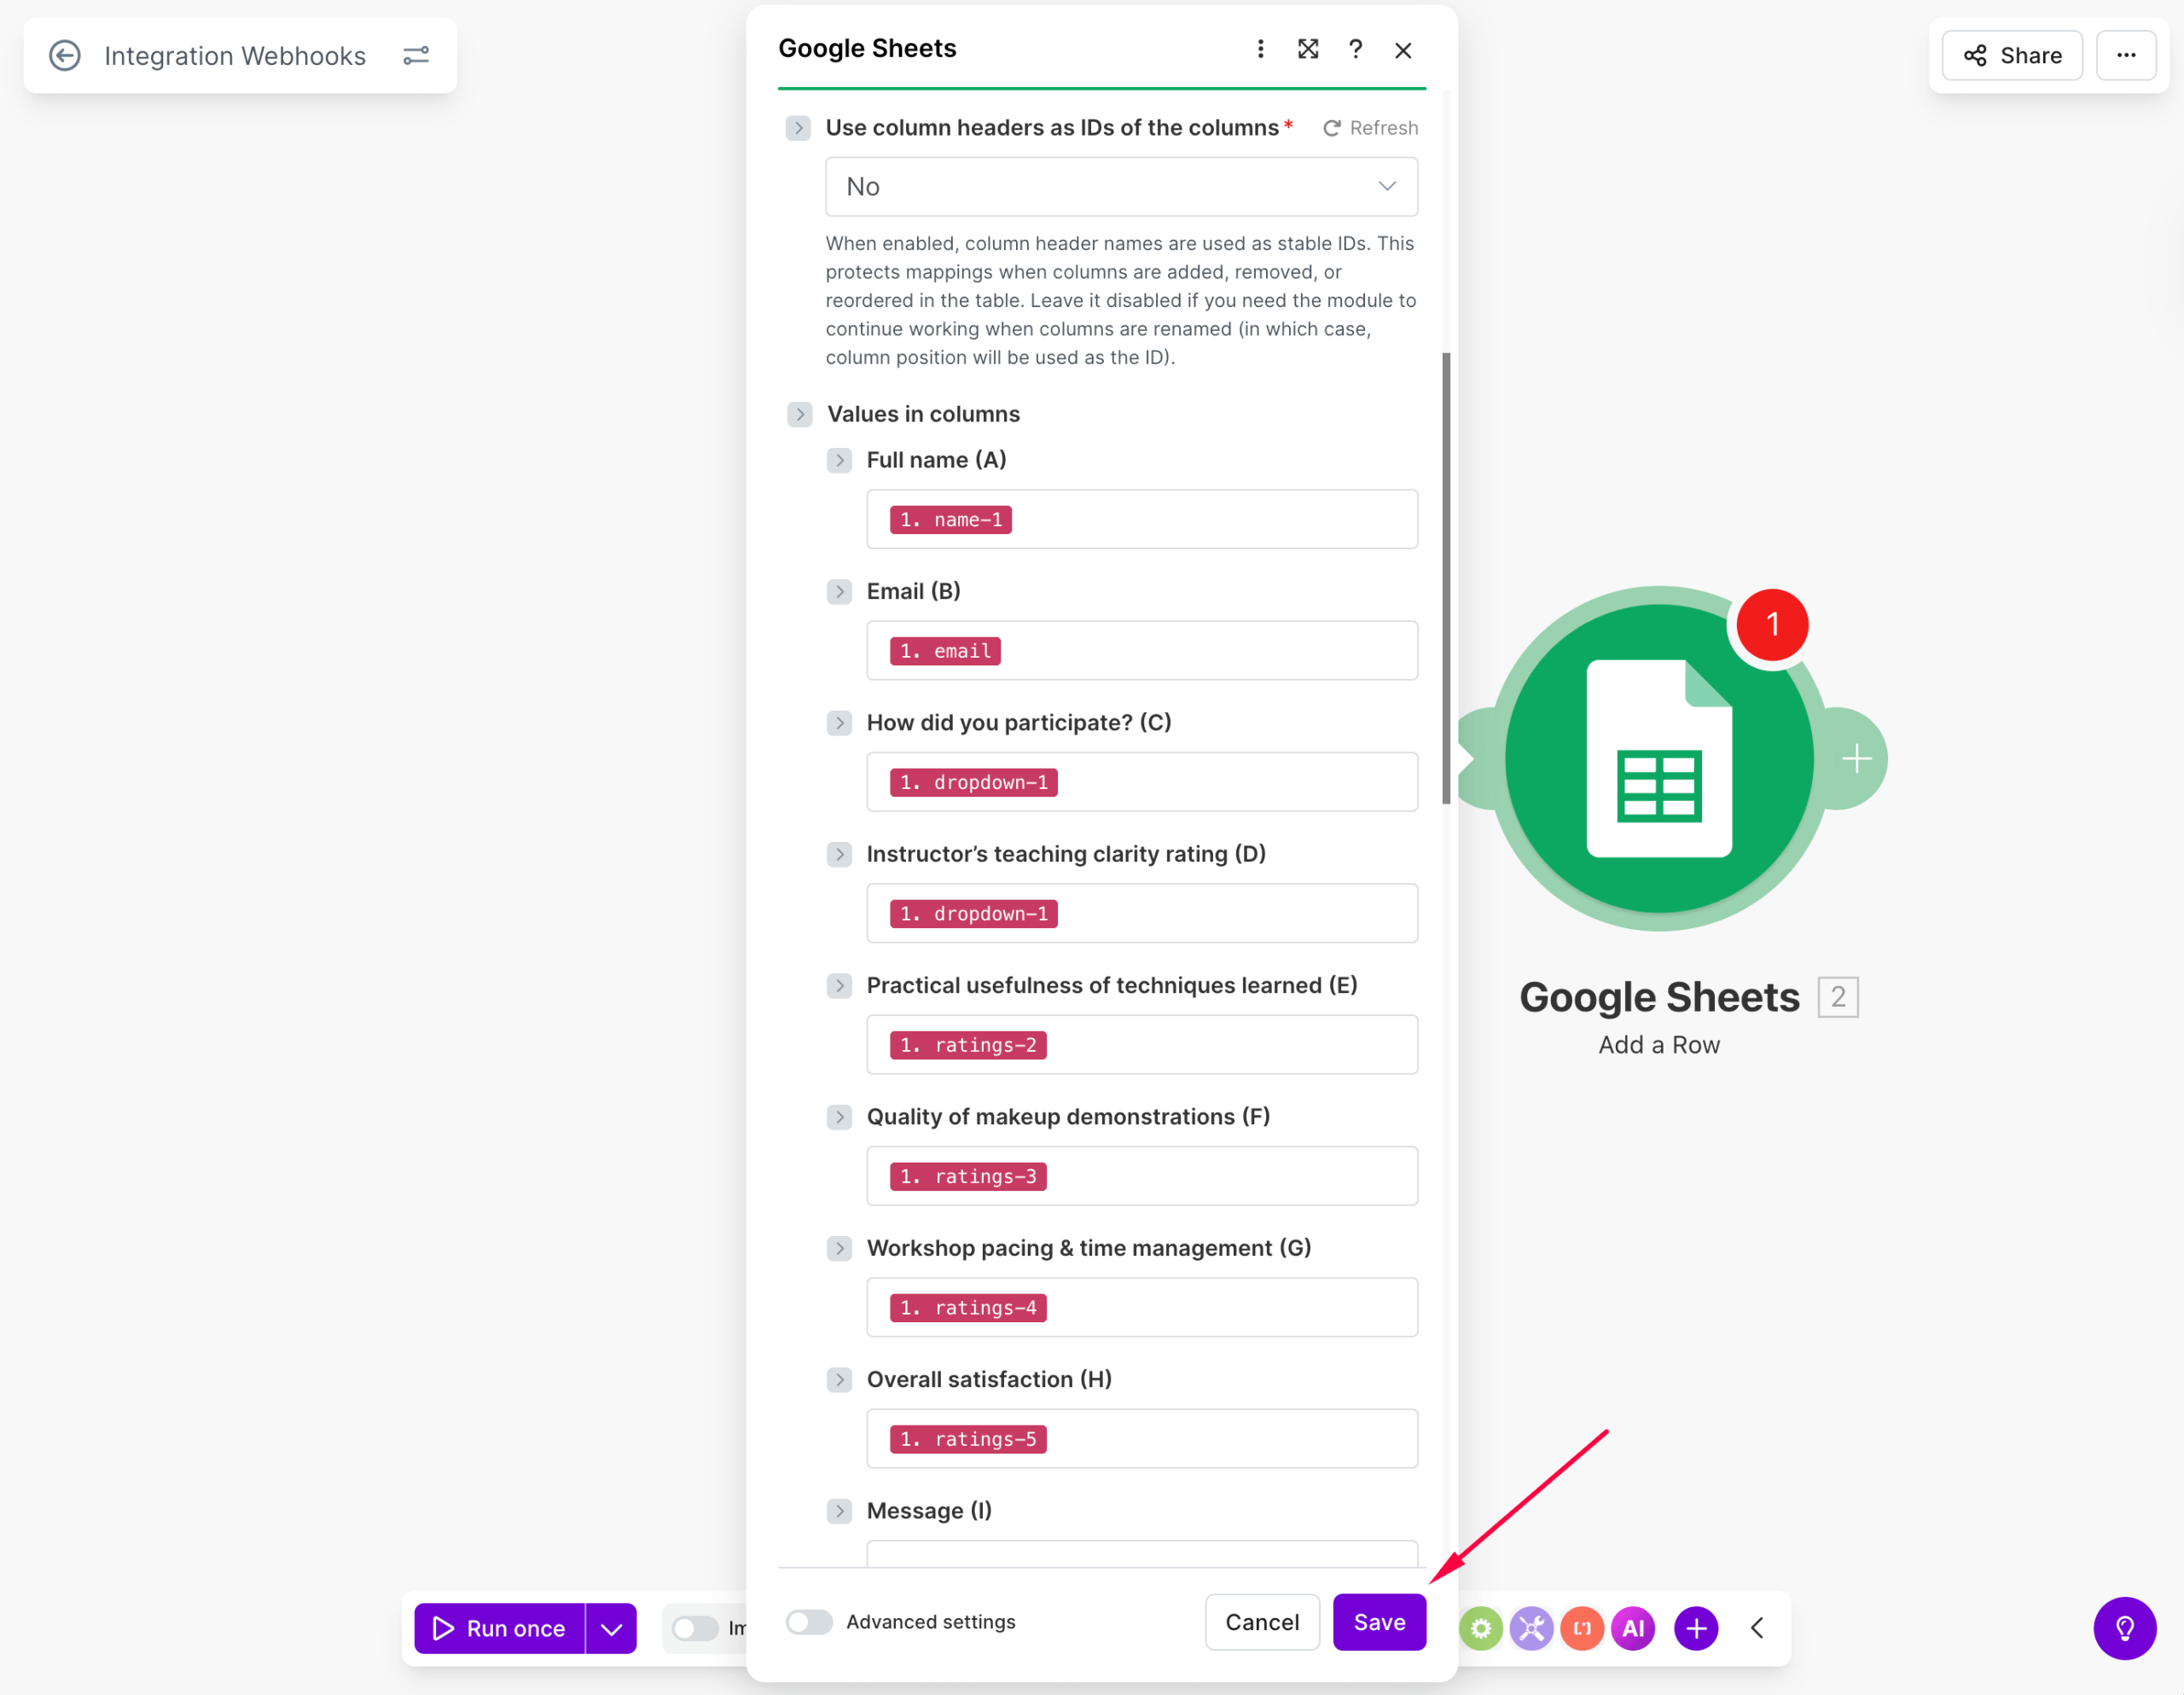Screen dimensions: 2184x1695
Task: Toggle Advanced settings switch
Action: (x=809, y=1622)
